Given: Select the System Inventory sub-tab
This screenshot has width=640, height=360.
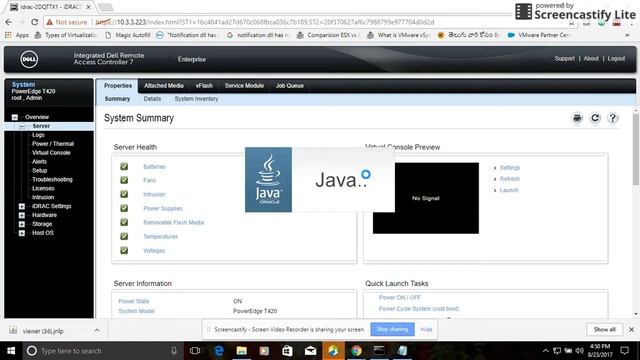Looking at the screenshot, I should pos(196,99).
